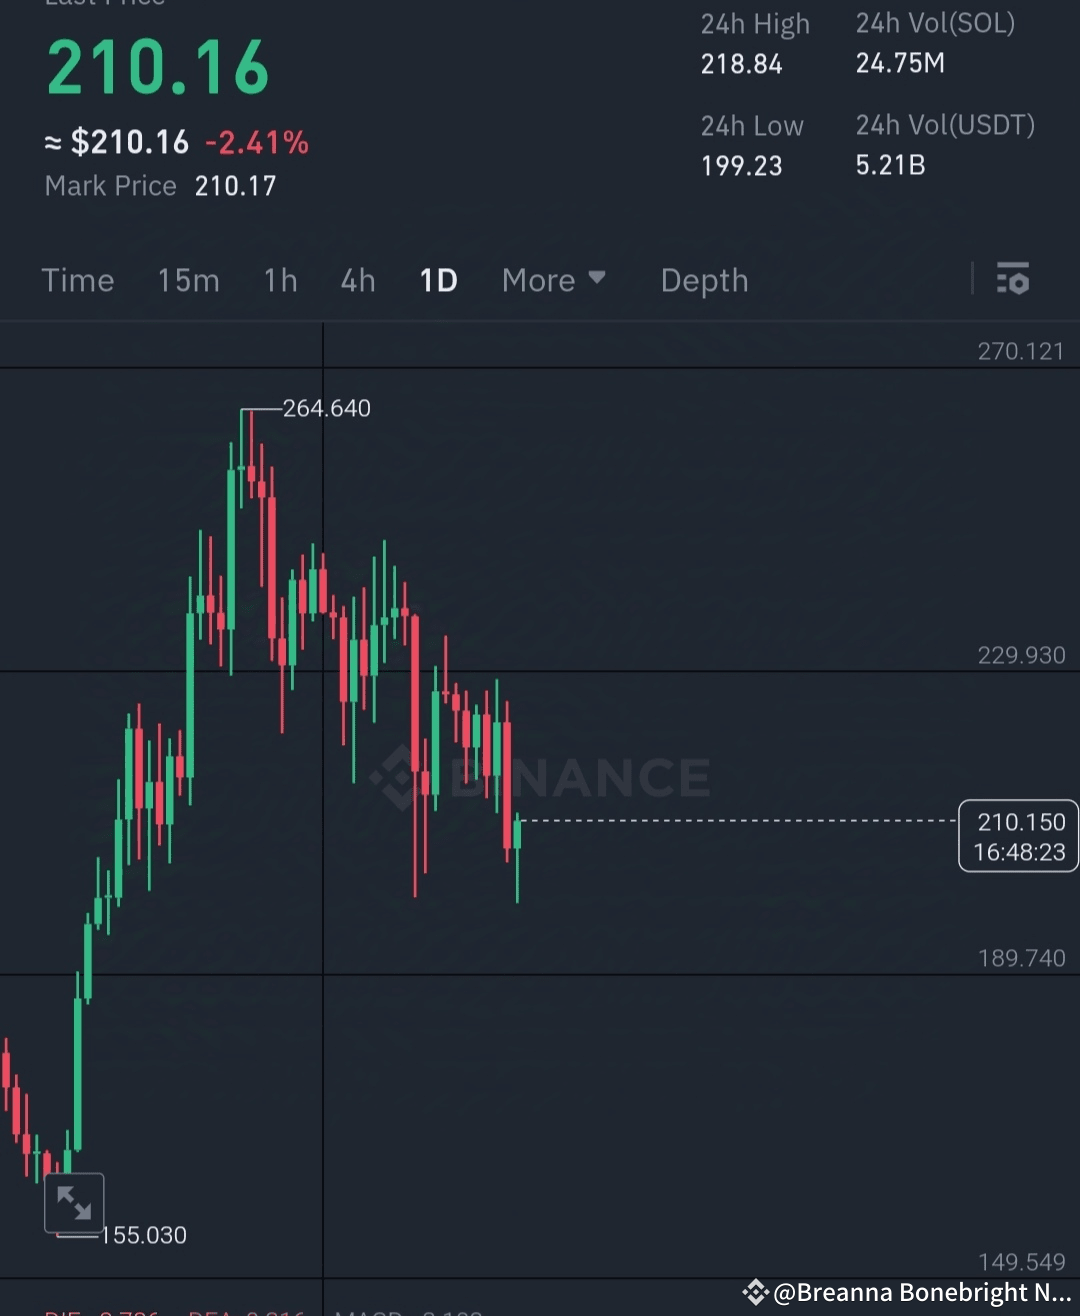Select the 4h interval tab
The image size is (1080, 1316).
pyautogui.click(x=358, y=280)
